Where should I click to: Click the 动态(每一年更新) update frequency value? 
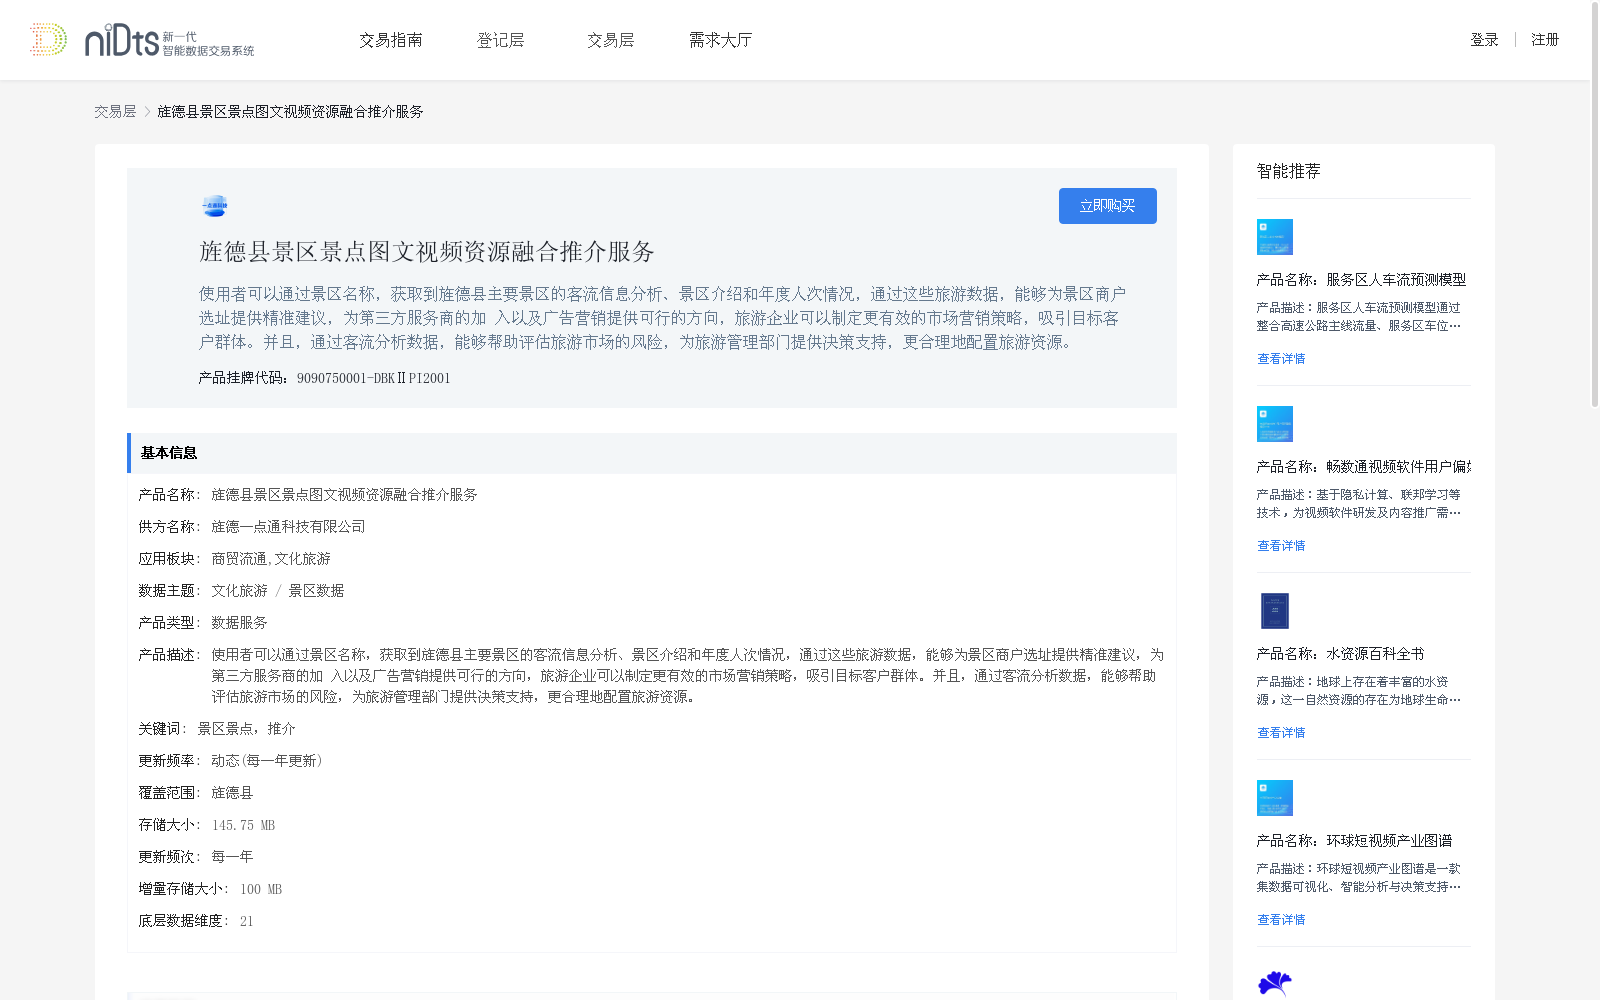coord(267,761)
